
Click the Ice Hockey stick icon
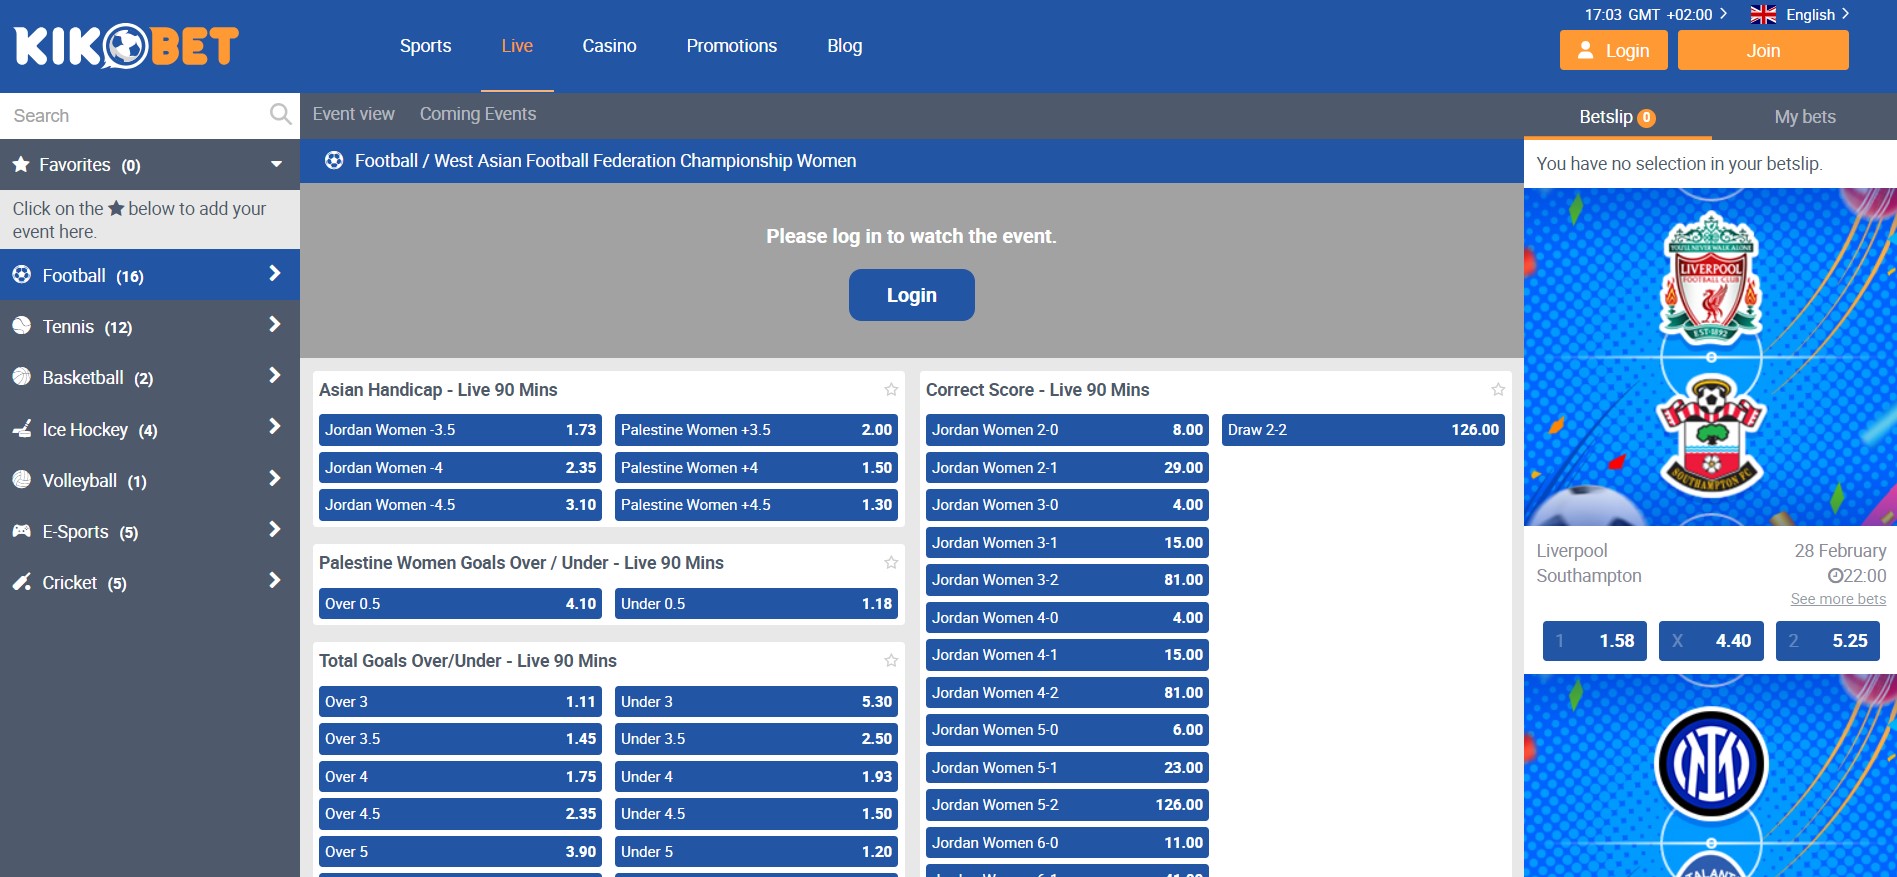[22, 429]
